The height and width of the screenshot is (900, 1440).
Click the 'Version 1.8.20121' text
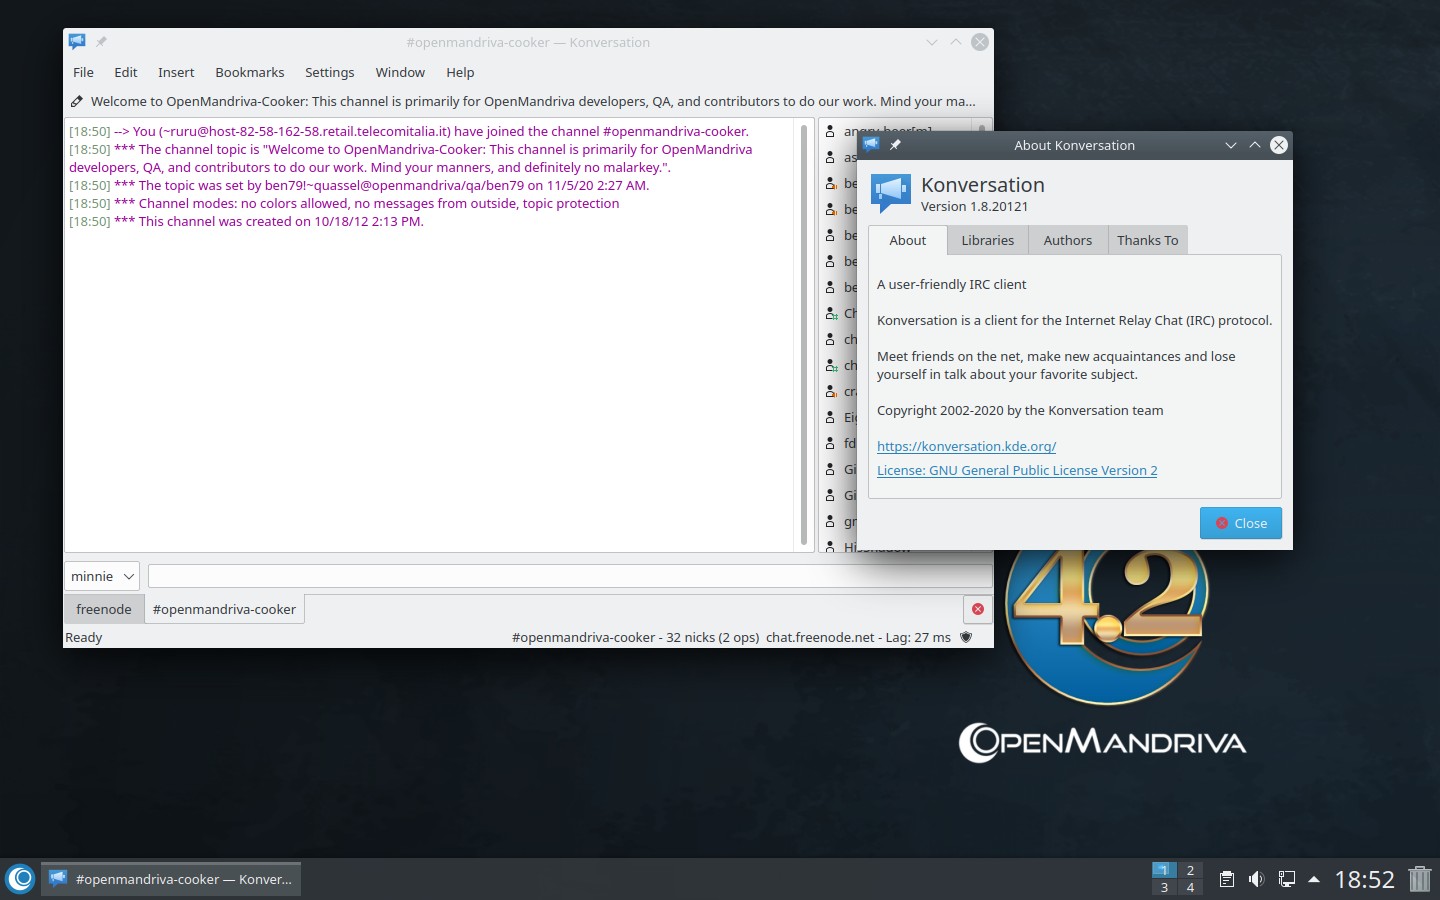pos(974,206)
